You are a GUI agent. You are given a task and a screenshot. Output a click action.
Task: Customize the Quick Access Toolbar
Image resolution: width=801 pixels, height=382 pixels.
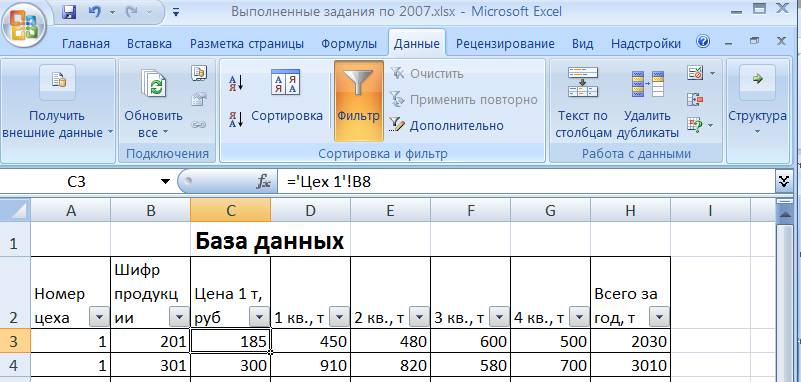tap(176, 12)
